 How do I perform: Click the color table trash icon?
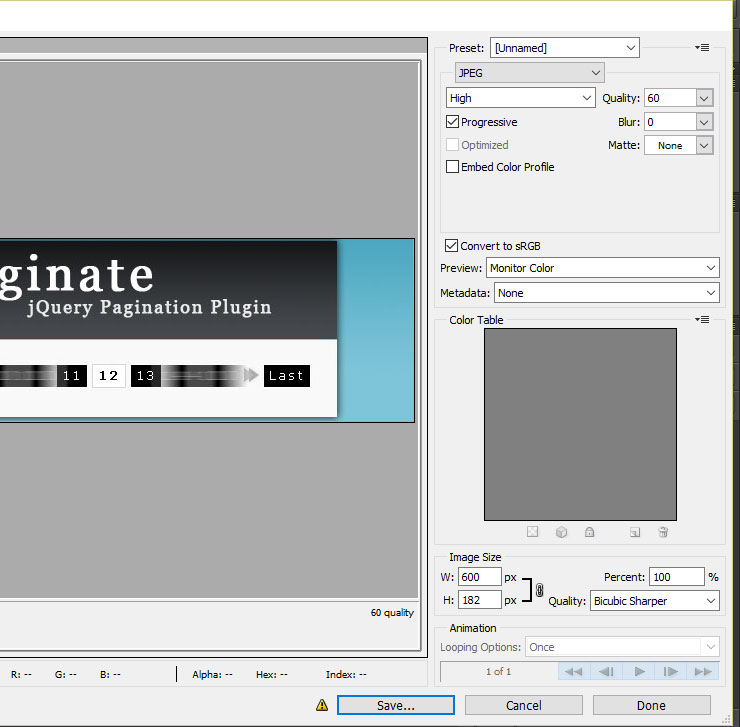[663, 532]
